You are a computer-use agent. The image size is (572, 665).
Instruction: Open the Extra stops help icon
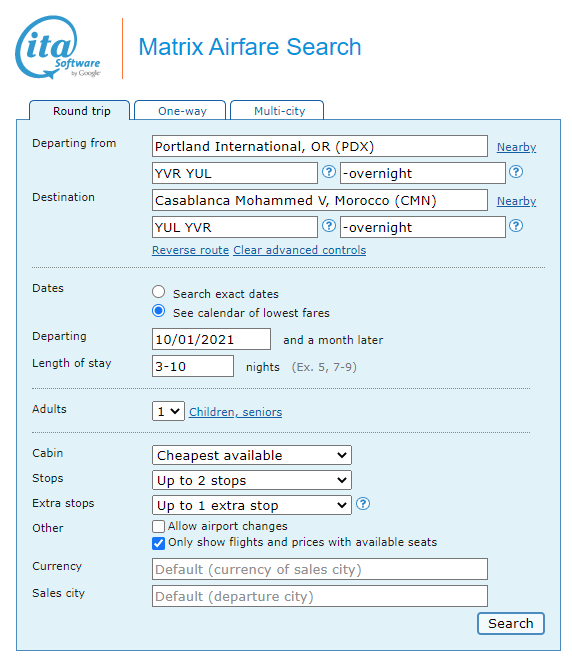click(363, 504)
